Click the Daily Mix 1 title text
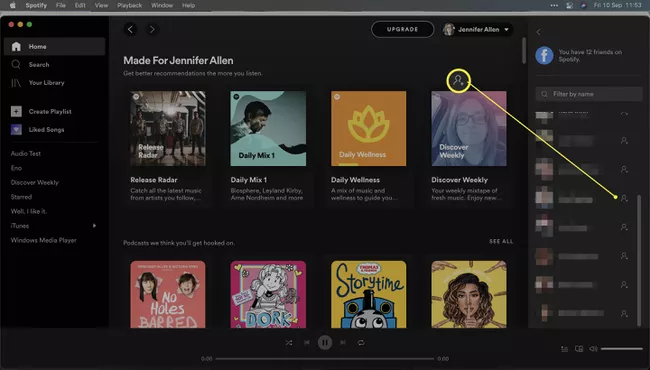Screen dimensions: 650x370 249,180
